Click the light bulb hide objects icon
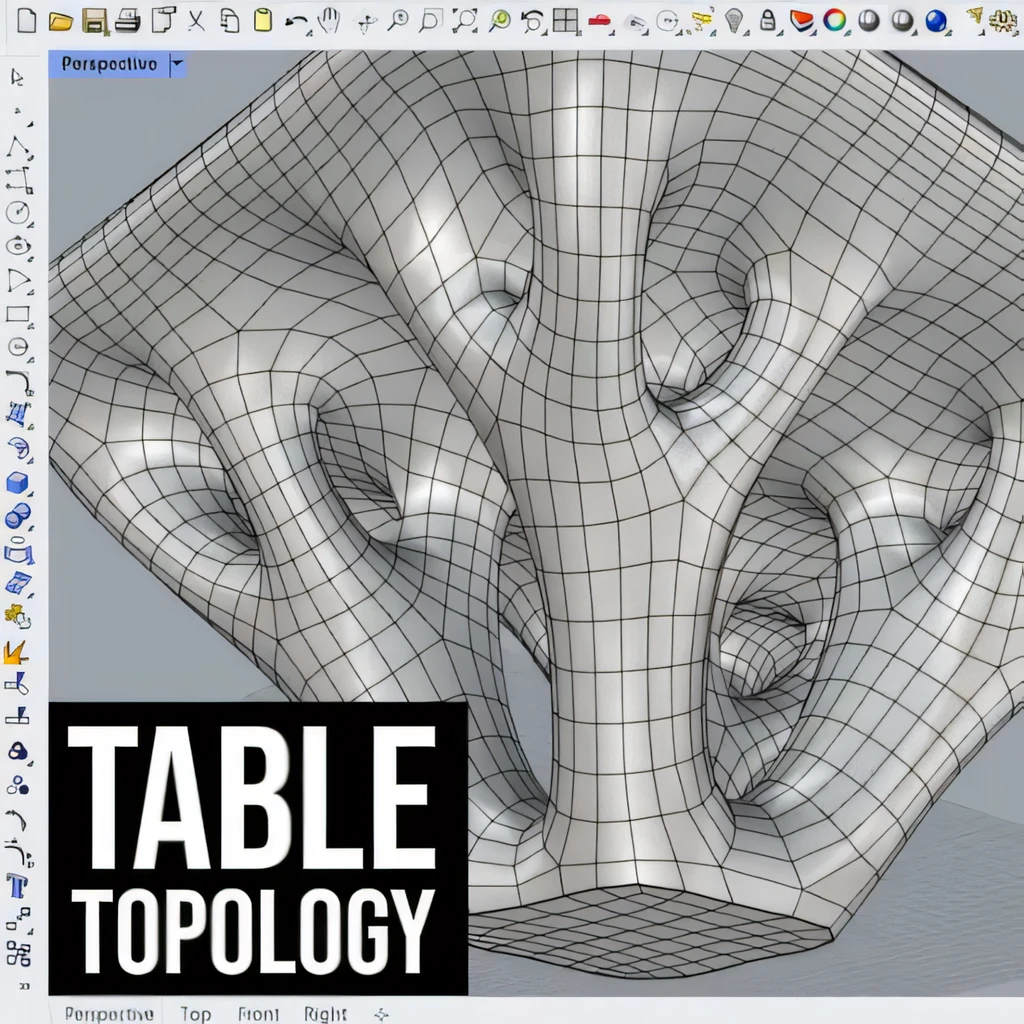The width and height of the screenshot is (1024, 1024). pyautogui.click(x=735, y=22)
